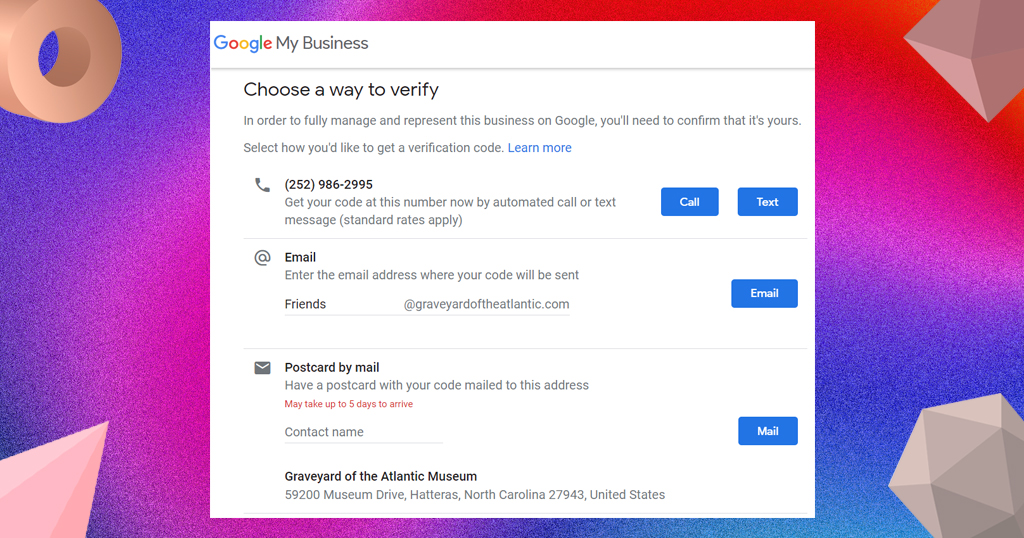Click the Email option label
This screenshot has height=538, width=1024.
[300, 257]
